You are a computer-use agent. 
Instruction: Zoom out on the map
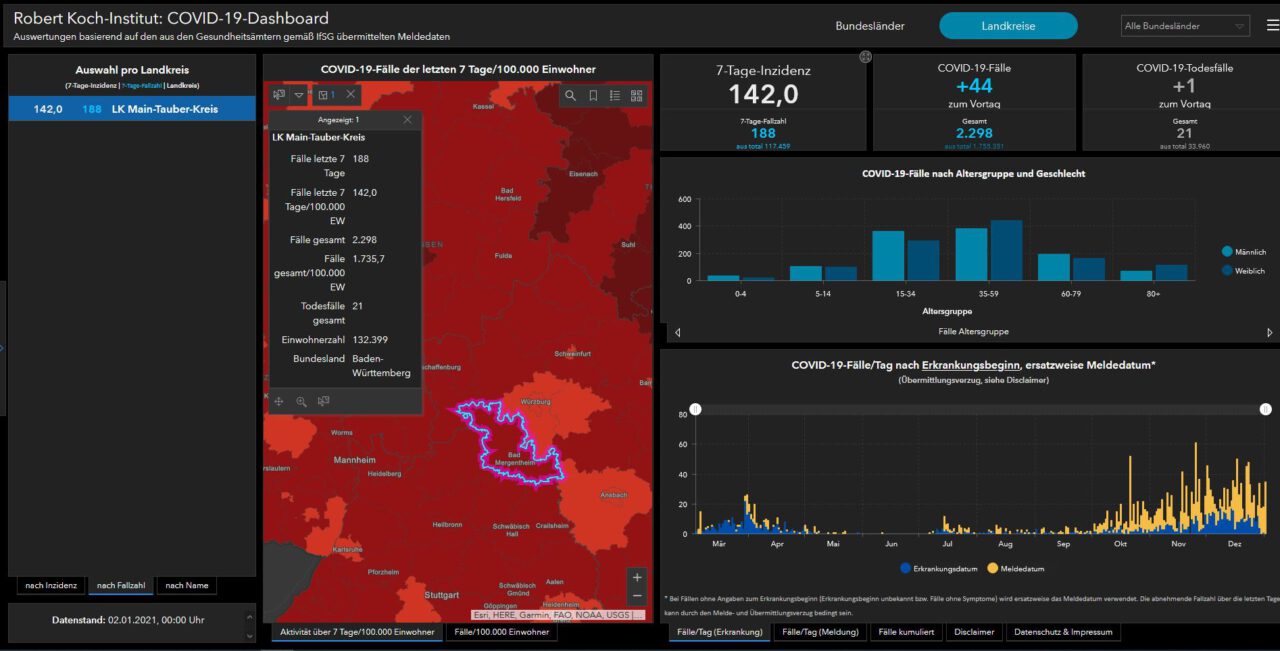(637, 596)
